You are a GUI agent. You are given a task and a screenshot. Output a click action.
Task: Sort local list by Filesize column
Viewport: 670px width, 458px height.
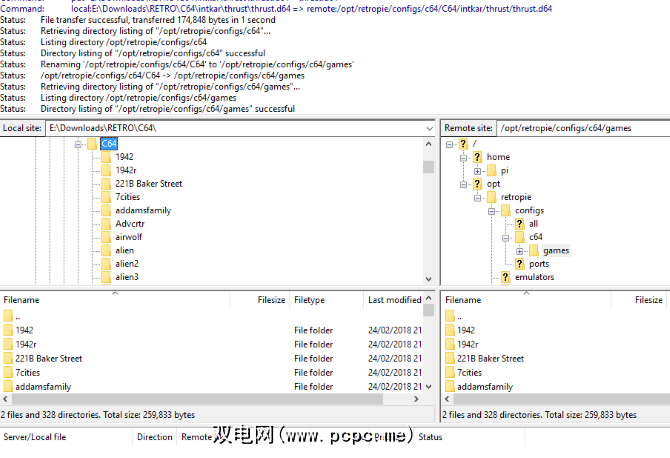click(260, 300)
